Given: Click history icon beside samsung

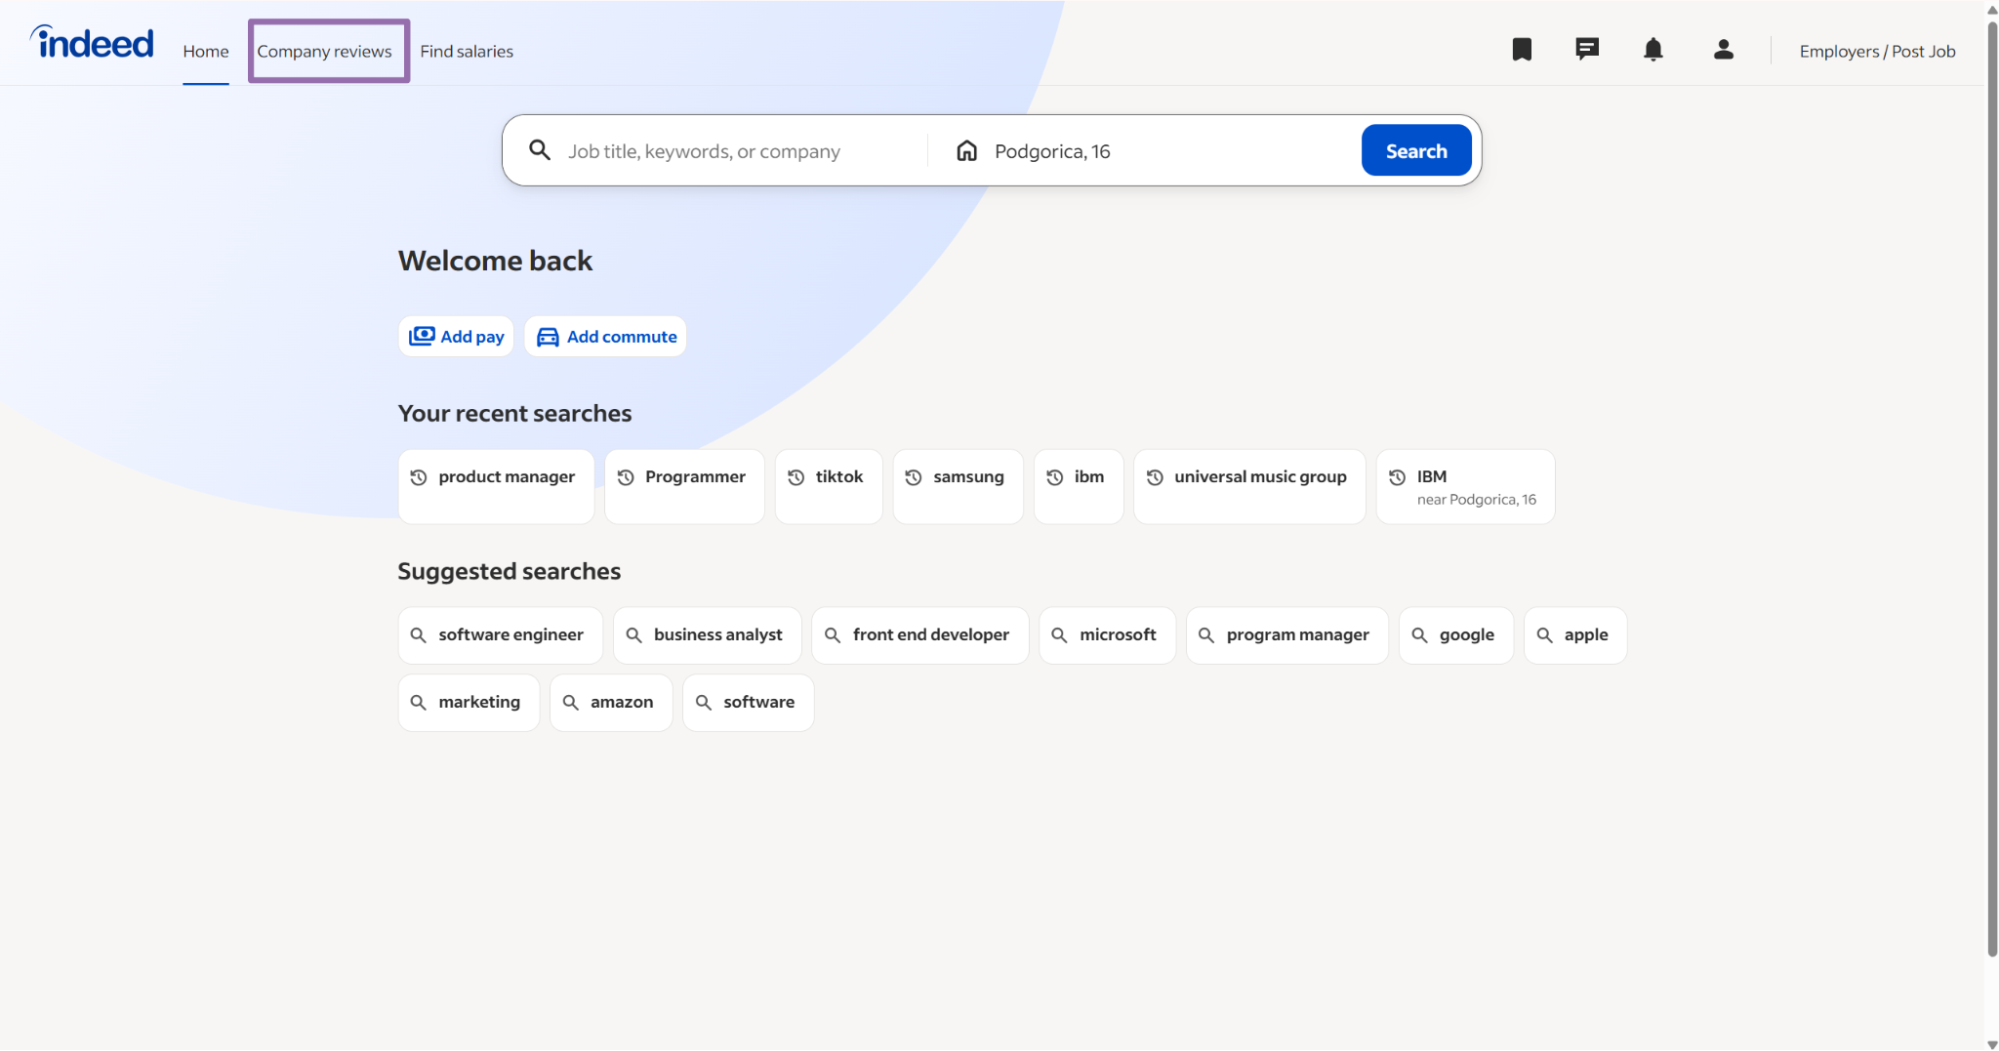Looking at the screenshot, I should pos(913,477).
